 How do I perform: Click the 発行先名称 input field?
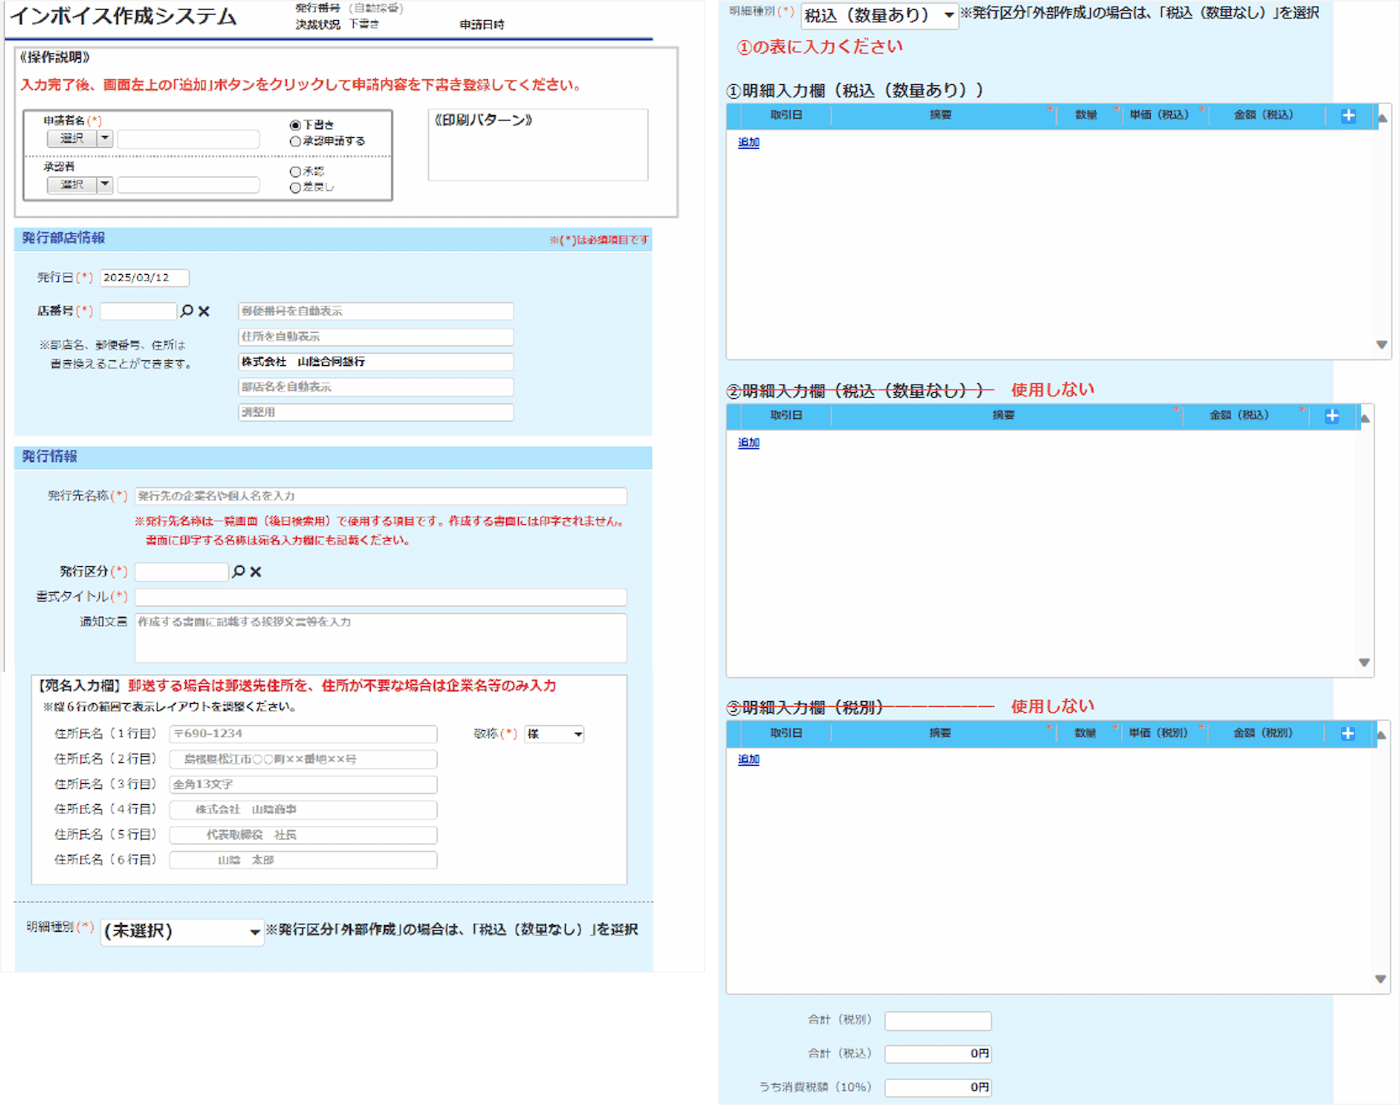click(380, 496)
